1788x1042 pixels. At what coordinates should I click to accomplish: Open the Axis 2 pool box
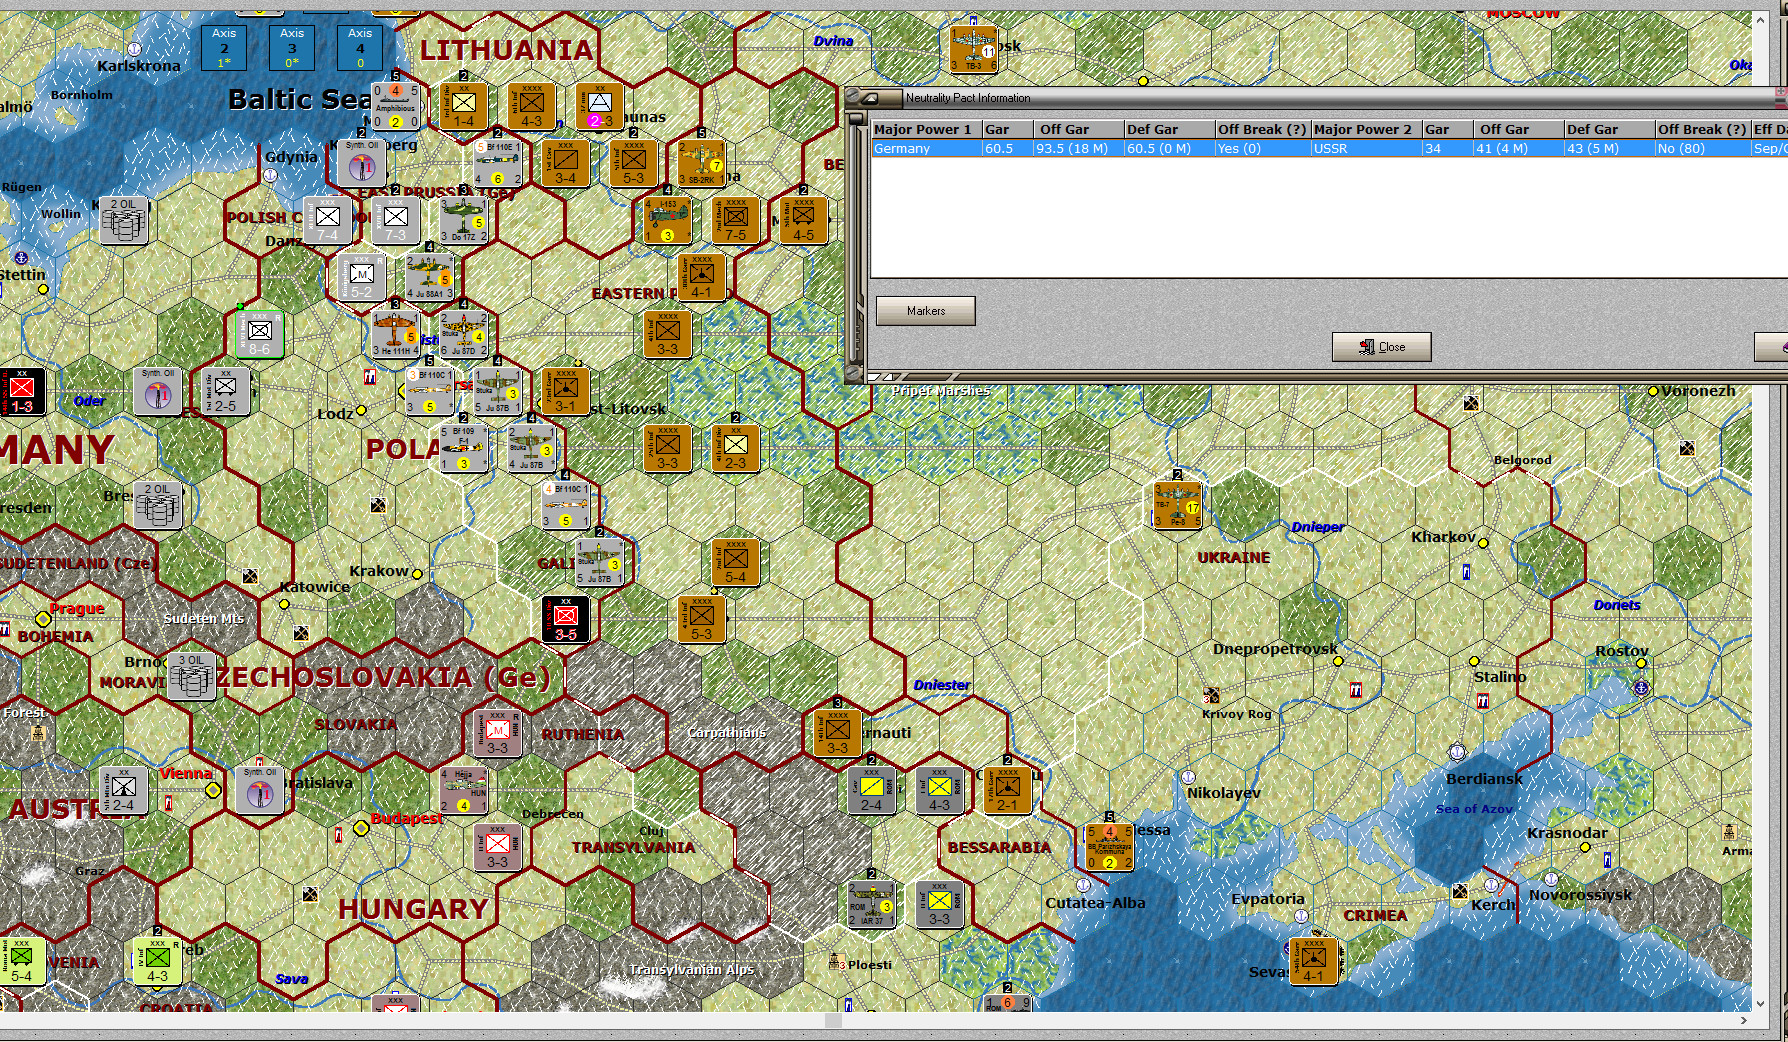tap(224, 47)
